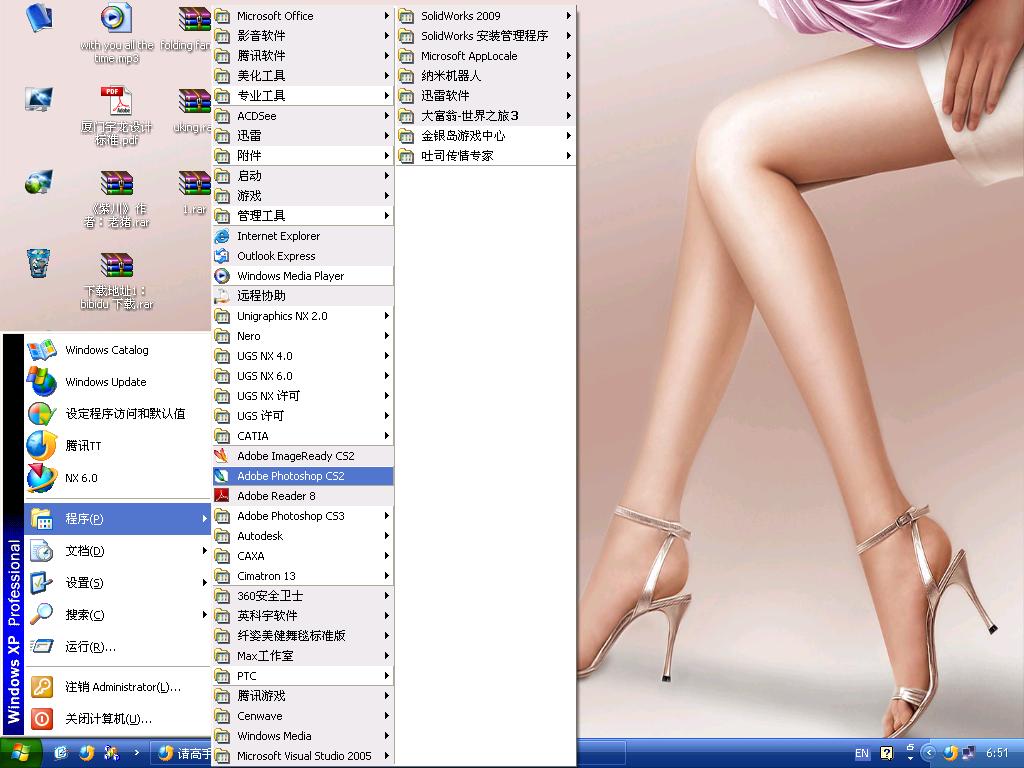The height and width of the screenshot is (768, 1024).
Task: Expand the Microsoft Office submenu
Action: pyautogui.click(x=303, y=16)
